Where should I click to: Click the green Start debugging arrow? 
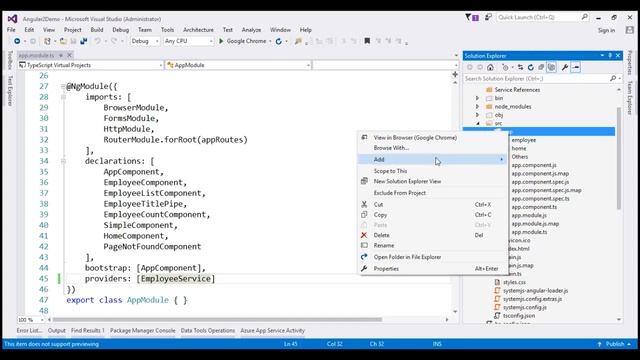(221, 41)
